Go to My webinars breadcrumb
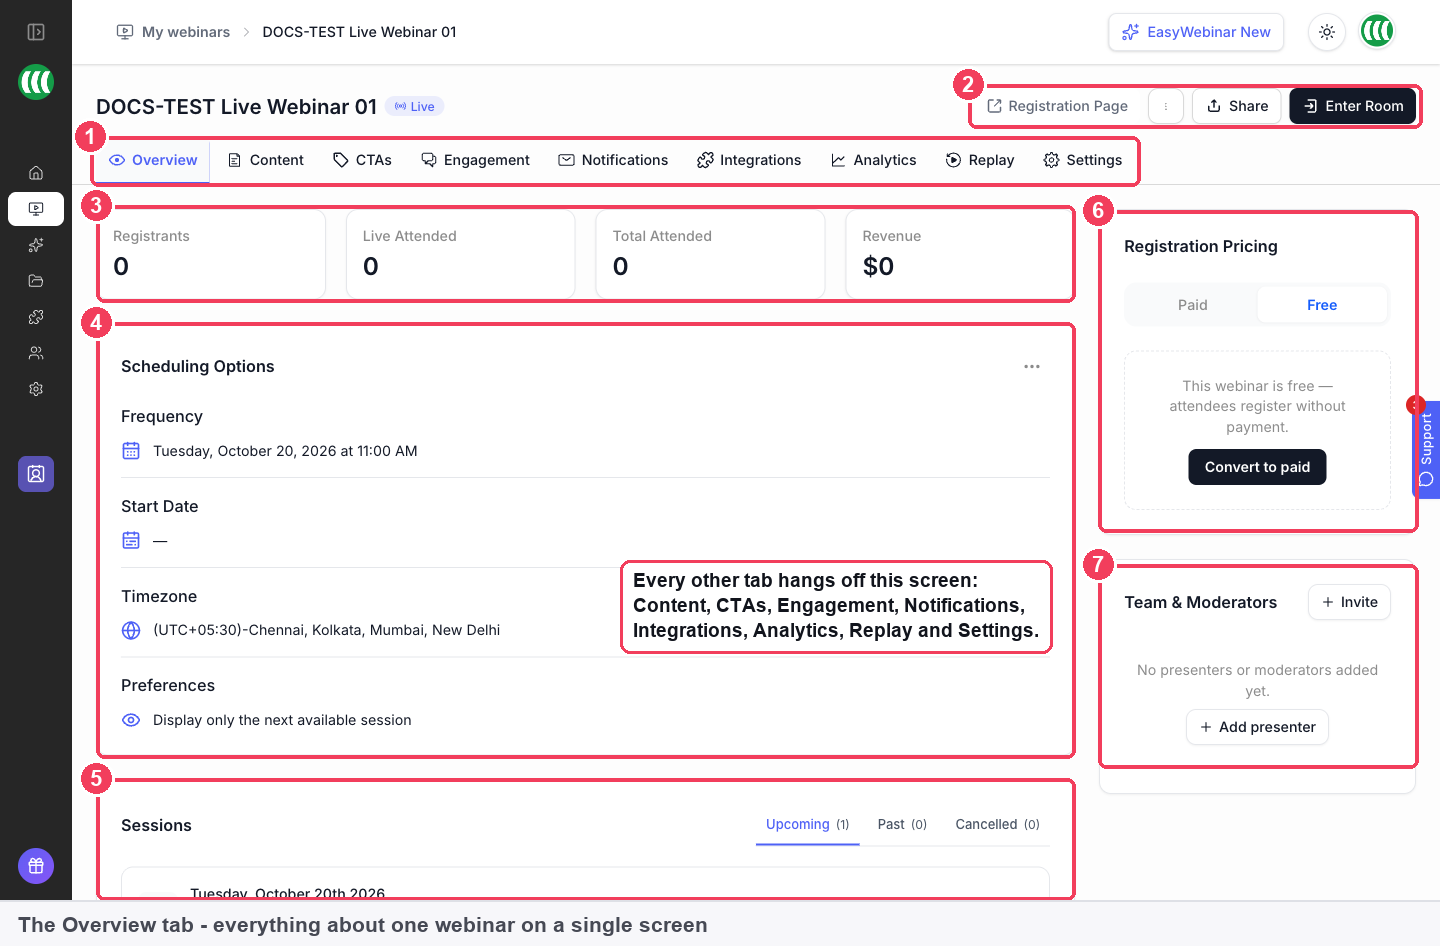The height and width of the screenshot is (946, 1440). [174, 32]
